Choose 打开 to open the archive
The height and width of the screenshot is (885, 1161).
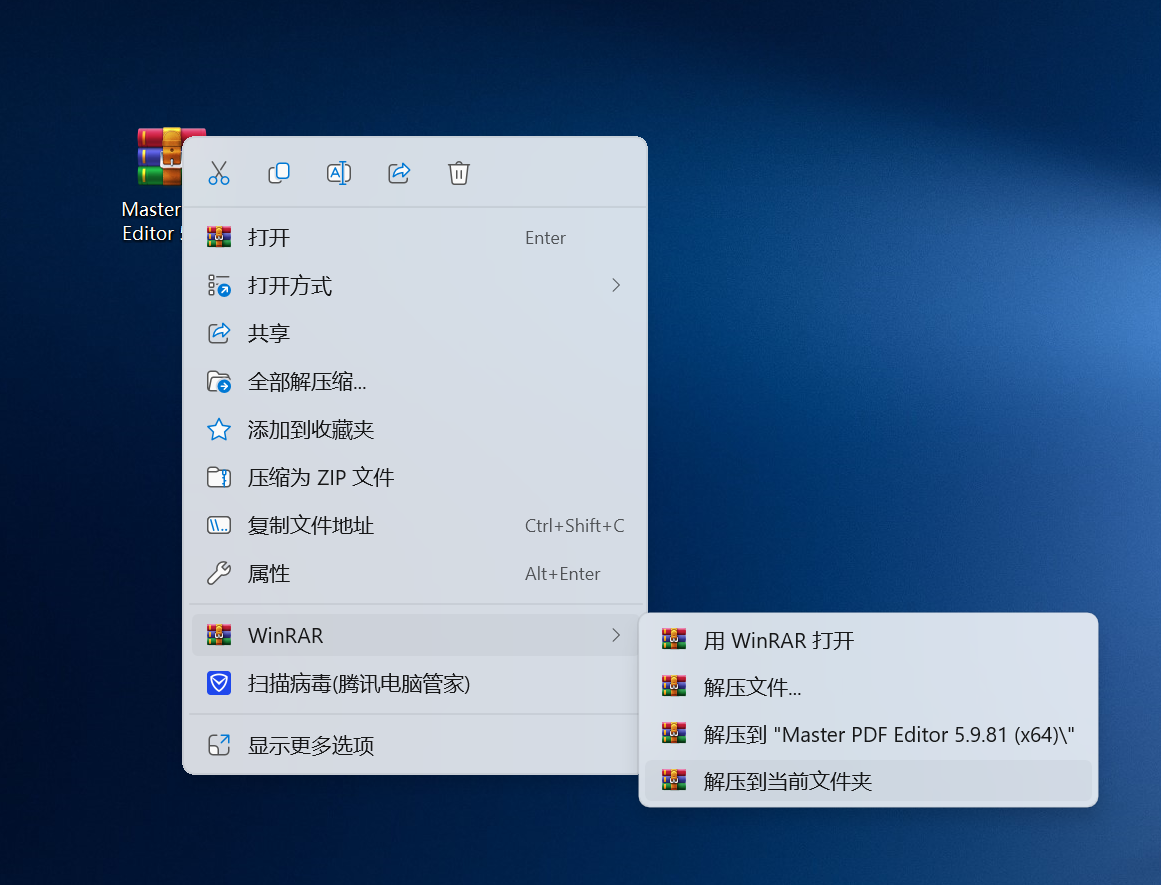269,238
